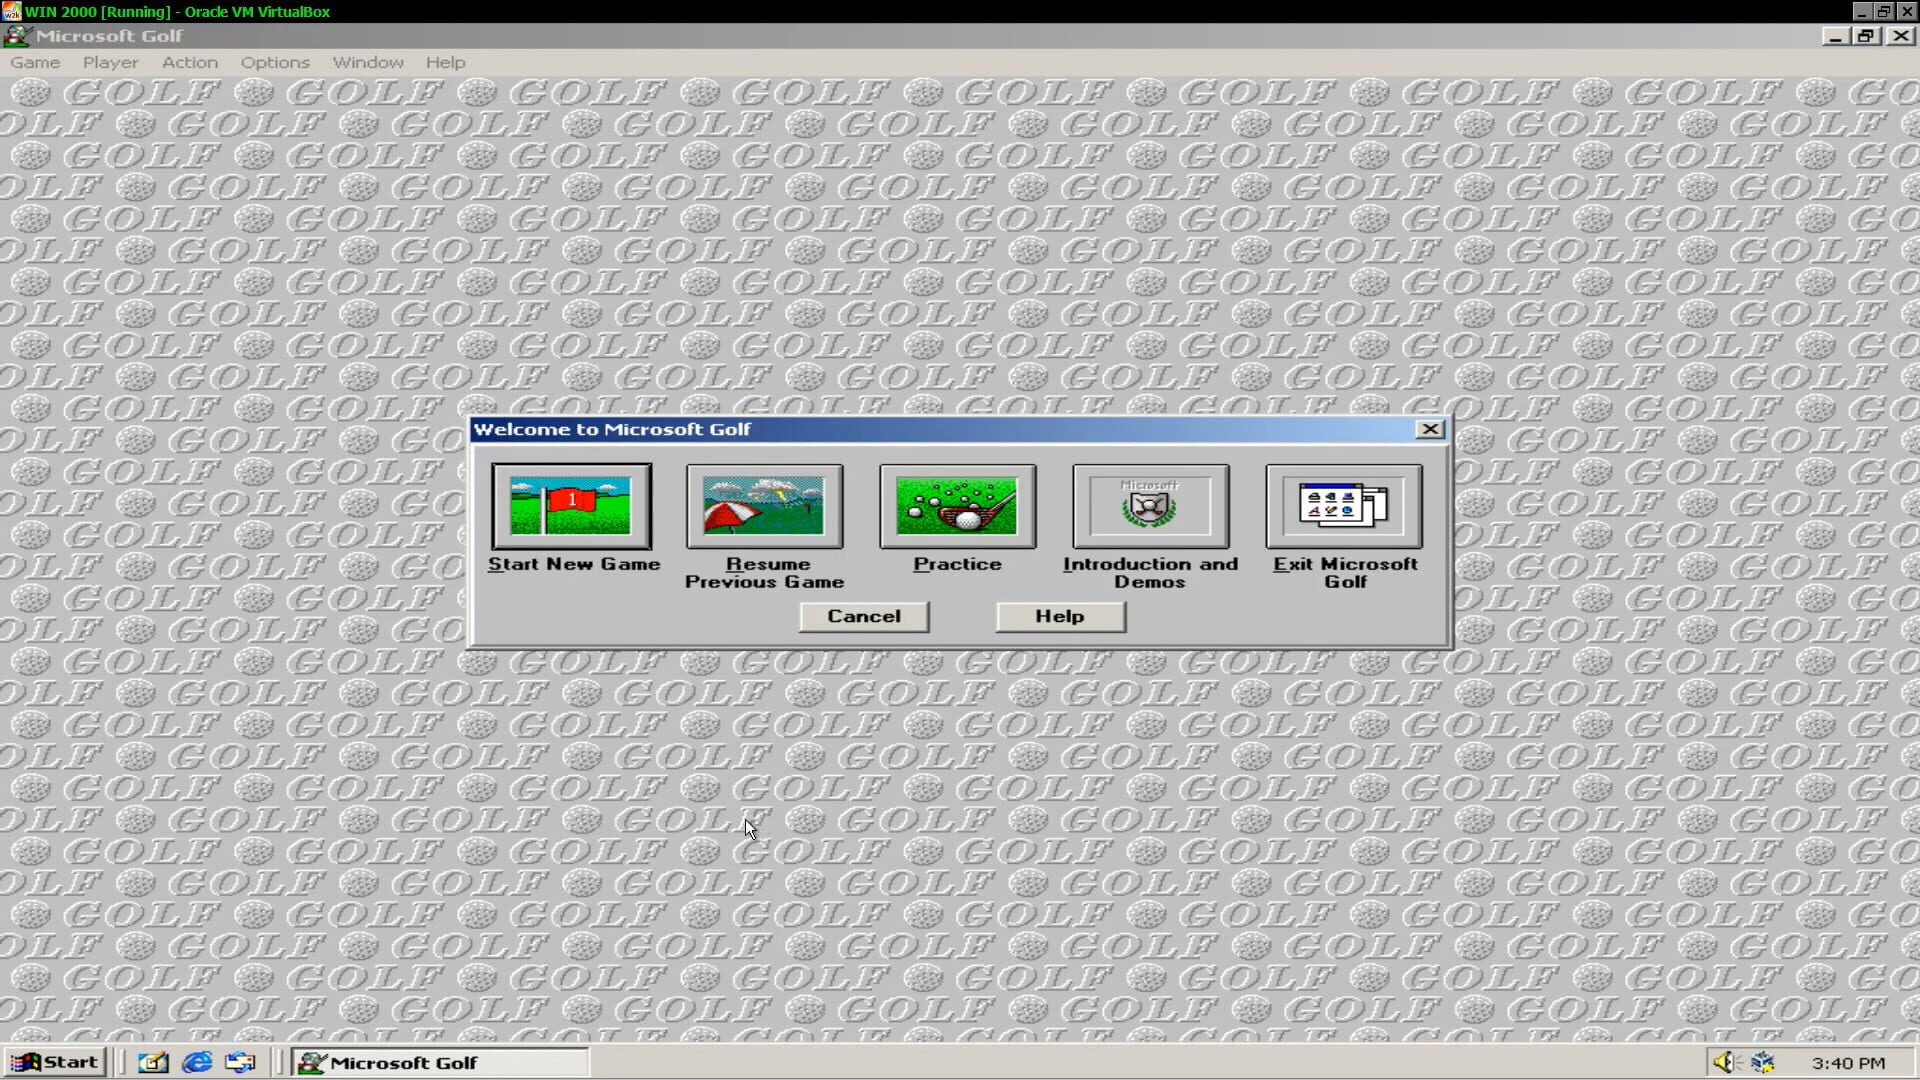Click the Microsoft Golf icon in the title bar

point(16,36)
